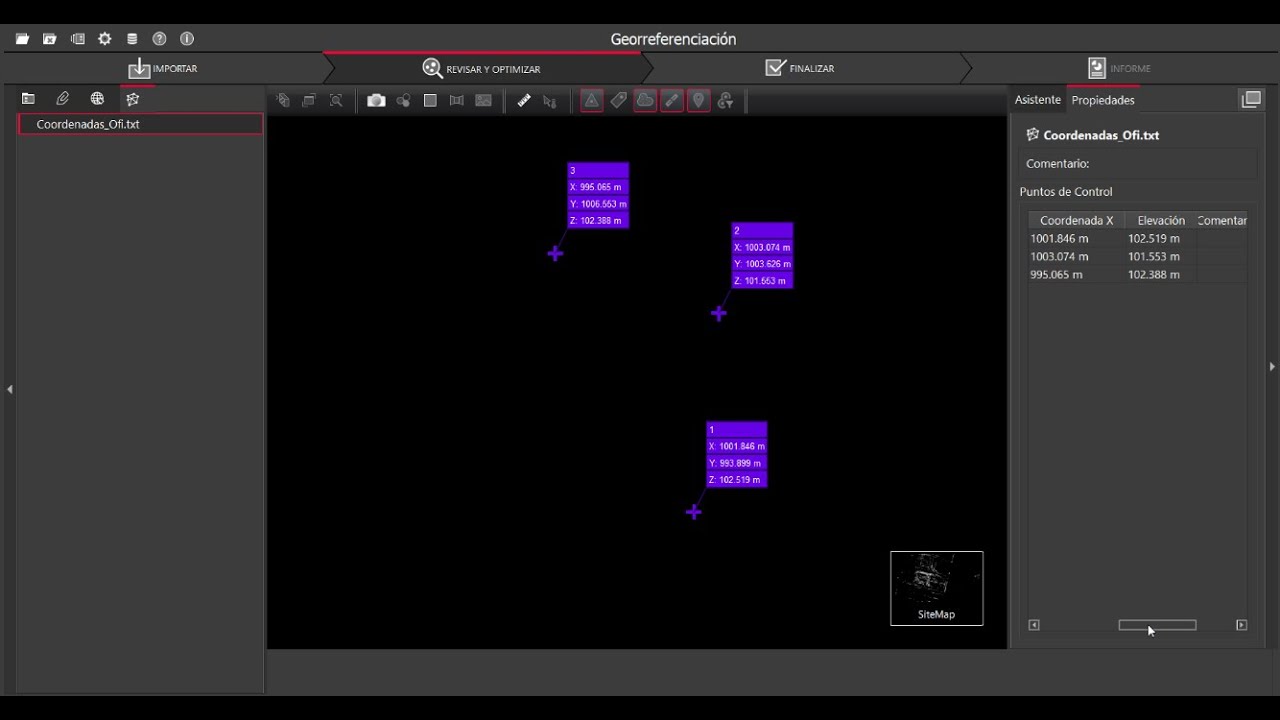Click the table scroll left arrow
Screen dimensions: 1280x720
1034,625
